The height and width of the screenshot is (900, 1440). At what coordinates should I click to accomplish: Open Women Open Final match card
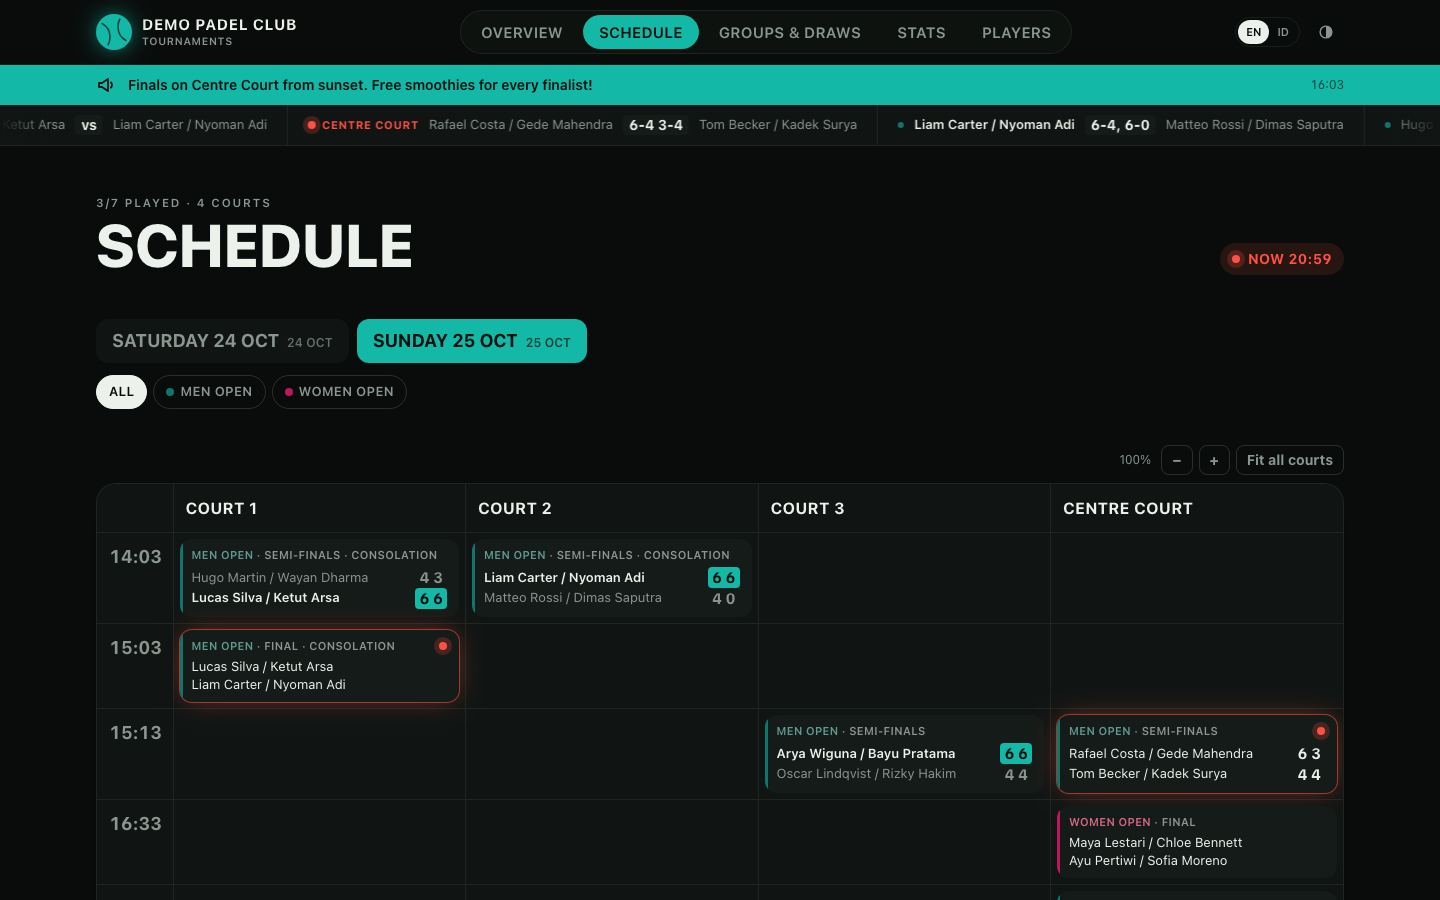click(x=1197, y=842)
